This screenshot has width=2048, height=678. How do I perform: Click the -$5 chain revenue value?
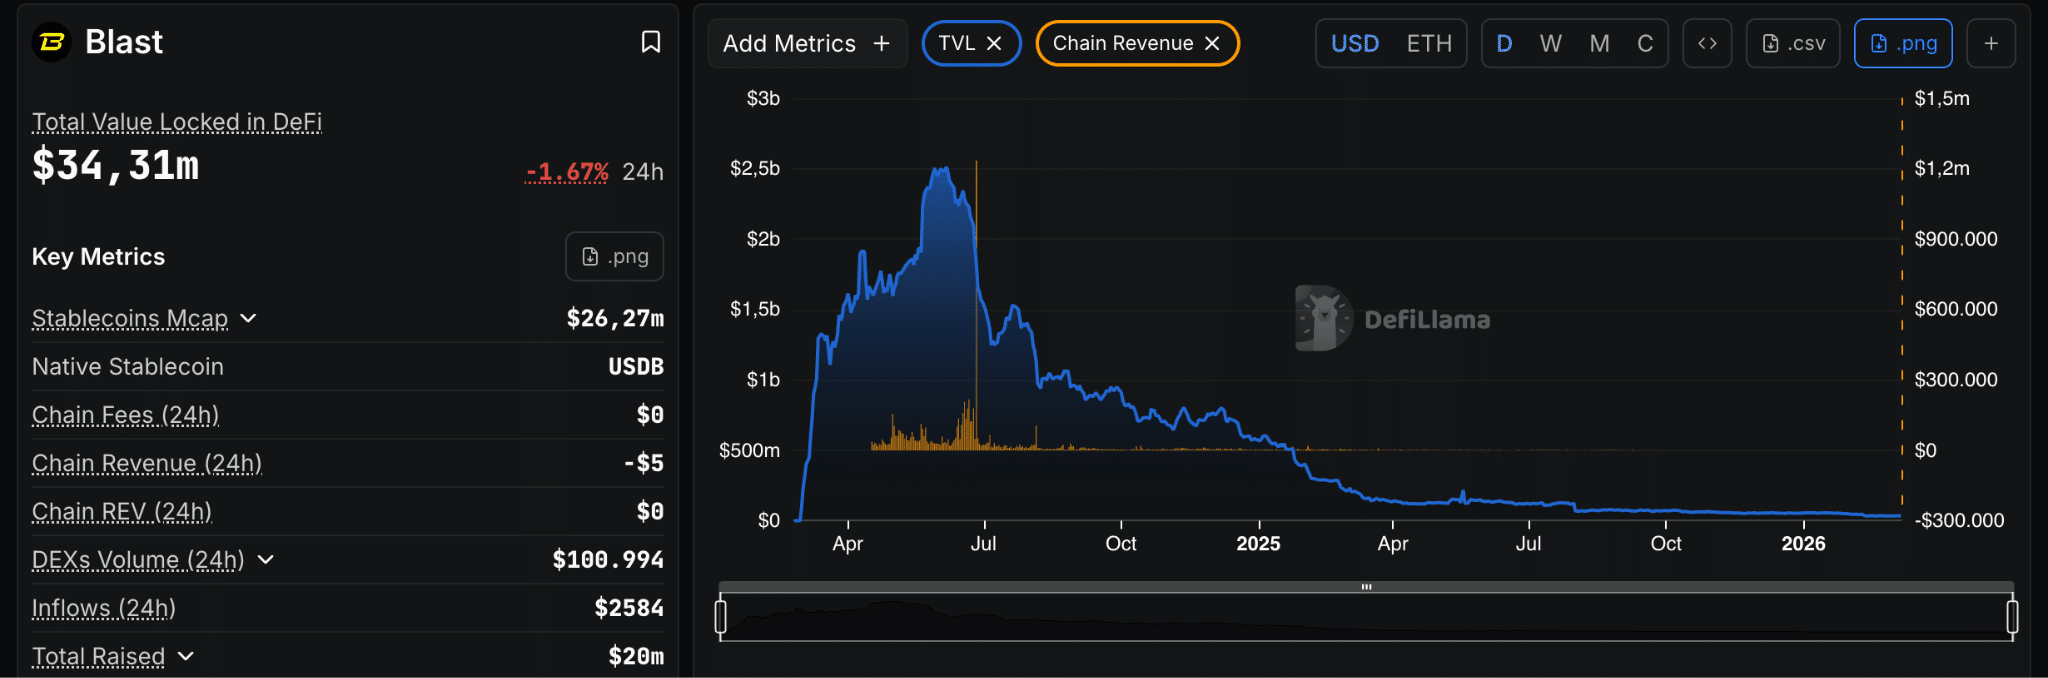tap(643, 463)
